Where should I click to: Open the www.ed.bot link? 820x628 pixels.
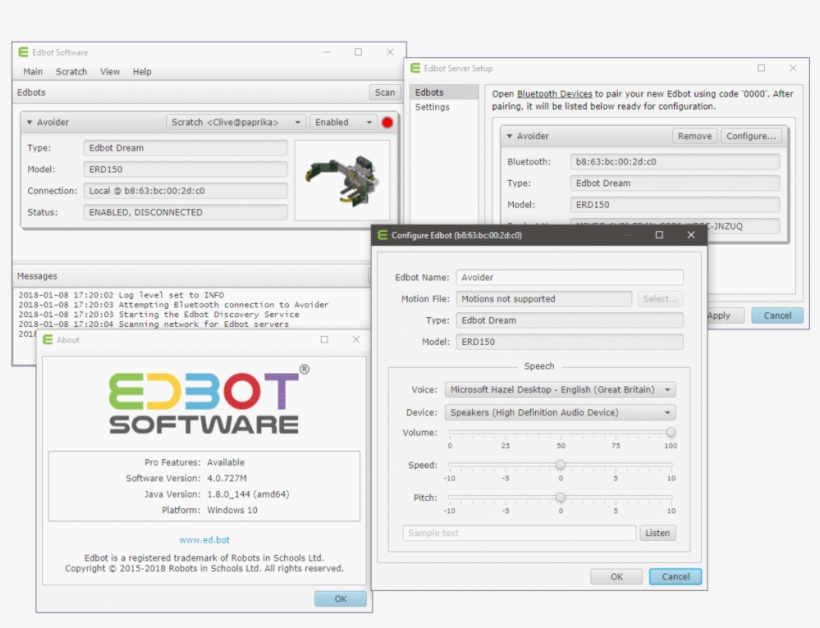[204, 540]
